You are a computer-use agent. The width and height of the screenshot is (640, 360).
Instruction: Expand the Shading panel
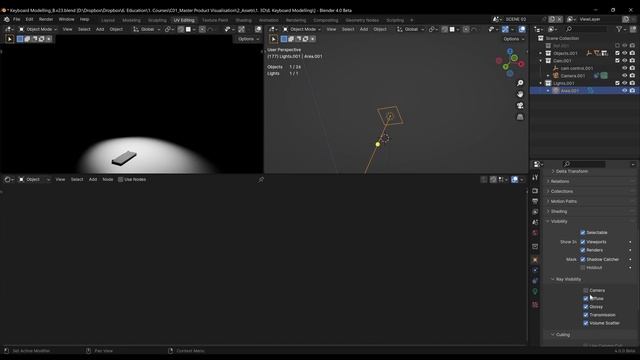tap(559, 211)
